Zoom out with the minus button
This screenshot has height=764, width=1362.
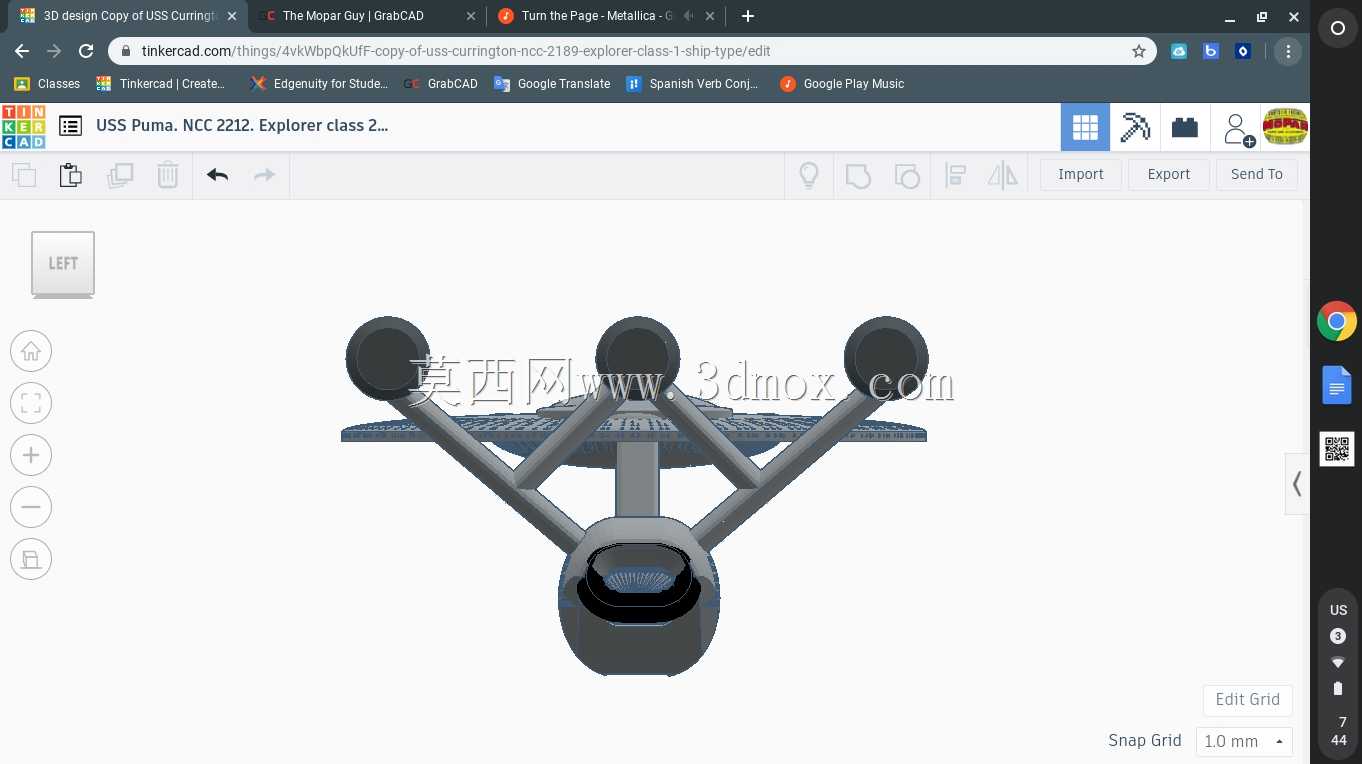31,507
